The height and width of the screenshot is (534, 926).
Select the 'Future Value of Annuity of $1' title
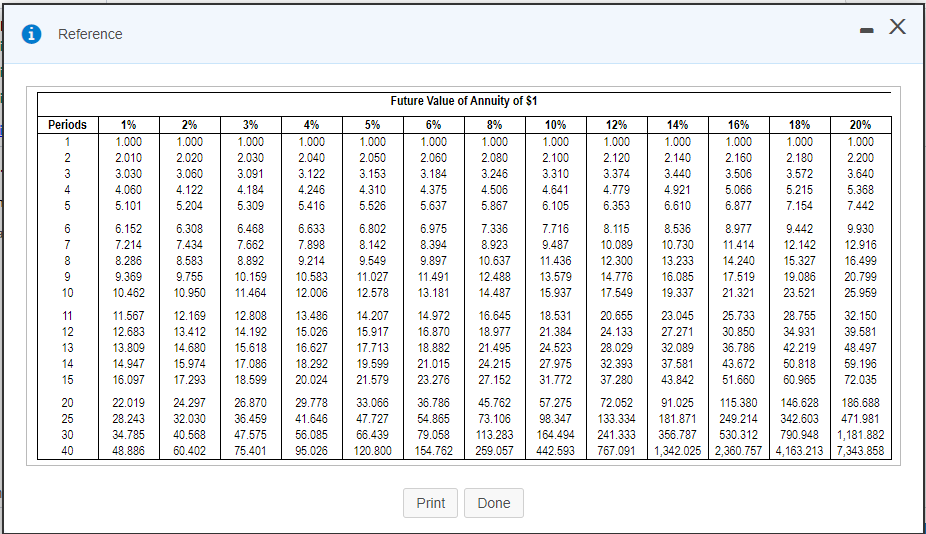(464, 101)
